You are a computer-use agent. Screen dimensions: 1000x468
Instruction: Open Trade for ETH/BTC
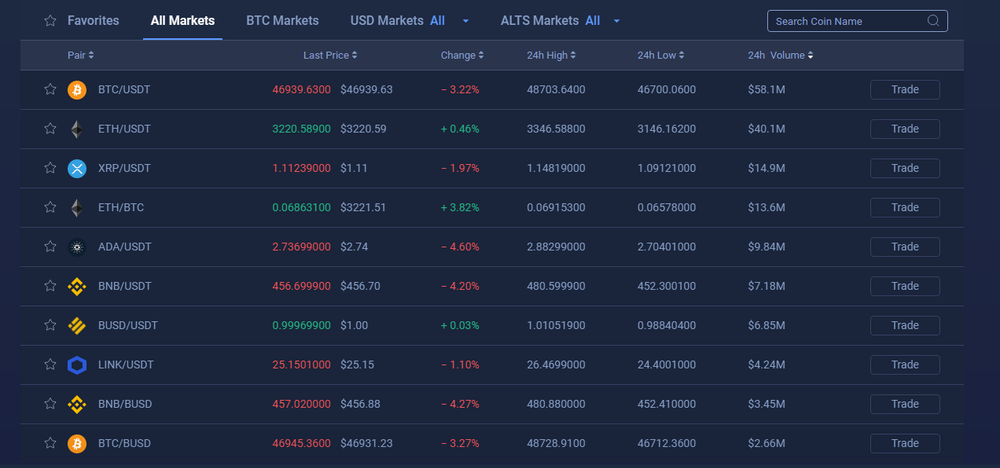click(905, 208)
